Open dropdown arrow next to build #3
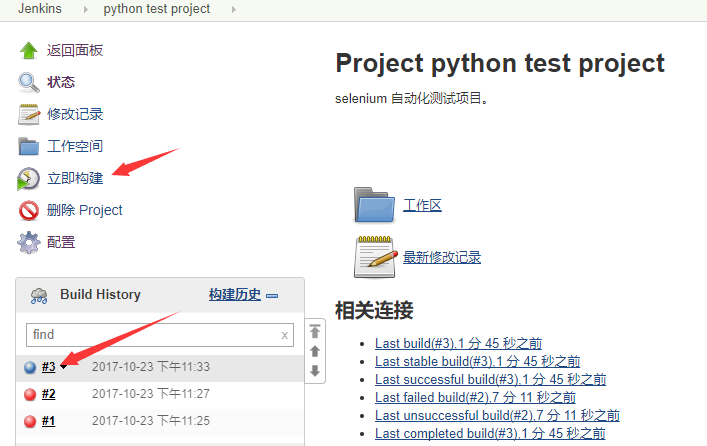The height and width of the screenshot is (446, 707). [x=64, y=367]
